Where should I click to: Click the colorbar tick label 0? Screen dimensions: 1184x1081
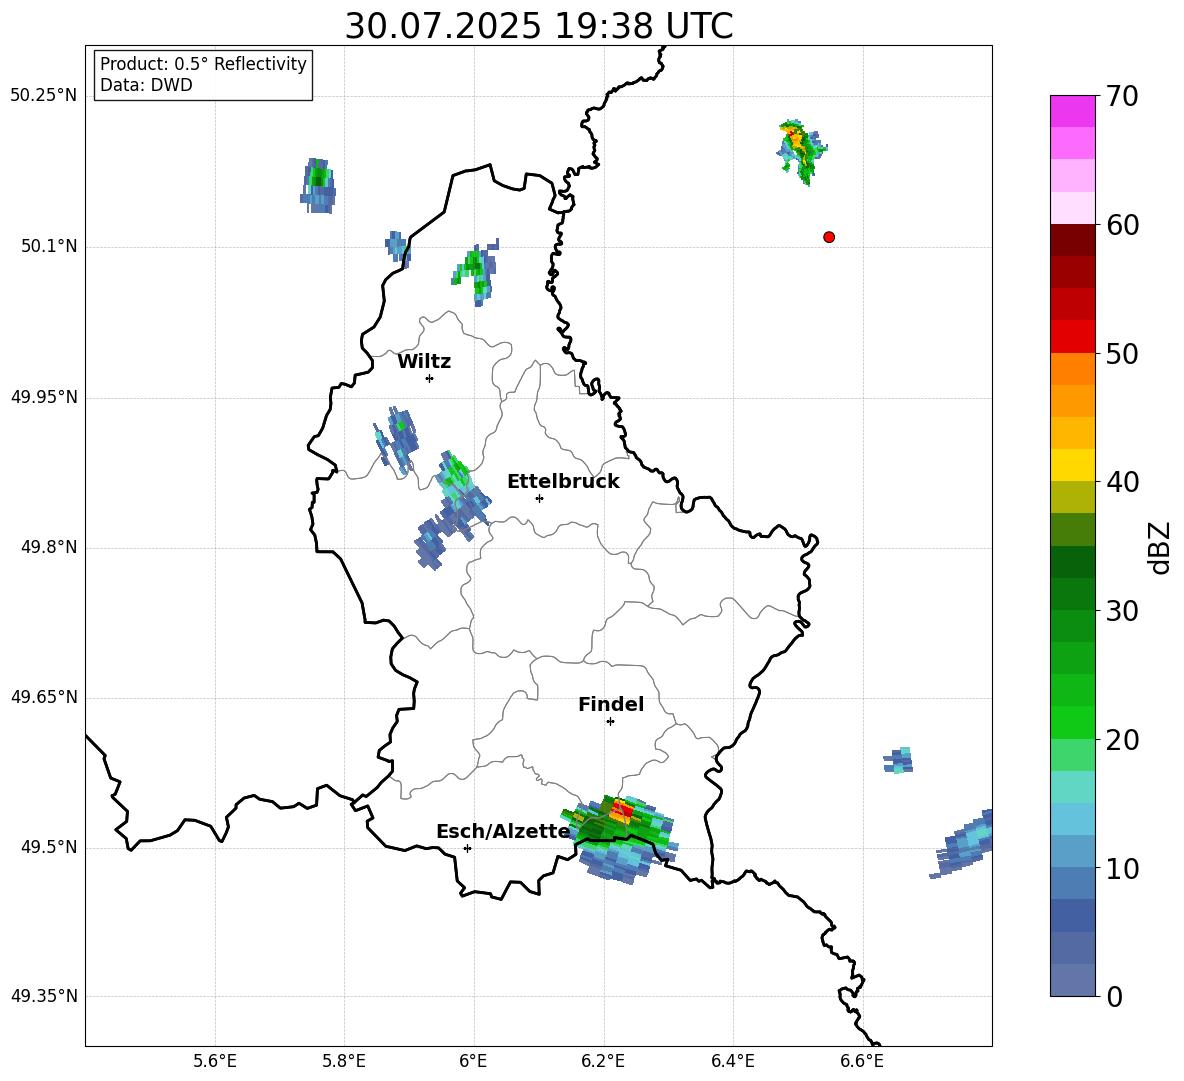click(x=1114, y=996)
